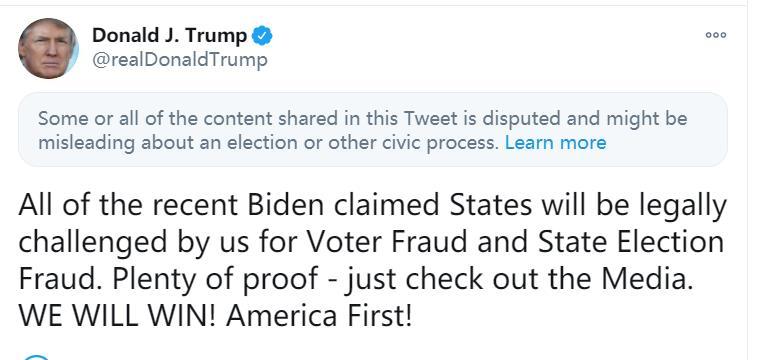Click the tweet line beginning "Fraud. Plenty of proof"
Viewport: 762px width, 360px height.
point(355,280)
